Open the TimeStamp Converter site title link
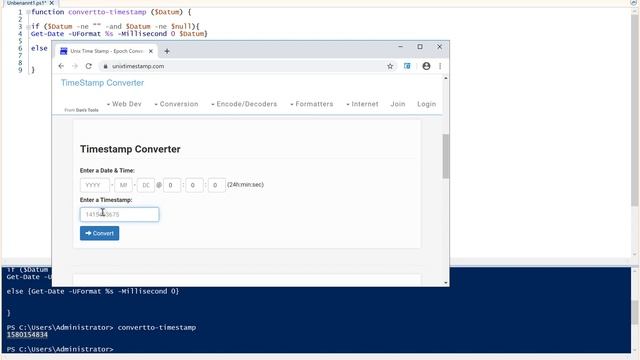The width and height of the screenshot is (640, 360). (102, 83)
